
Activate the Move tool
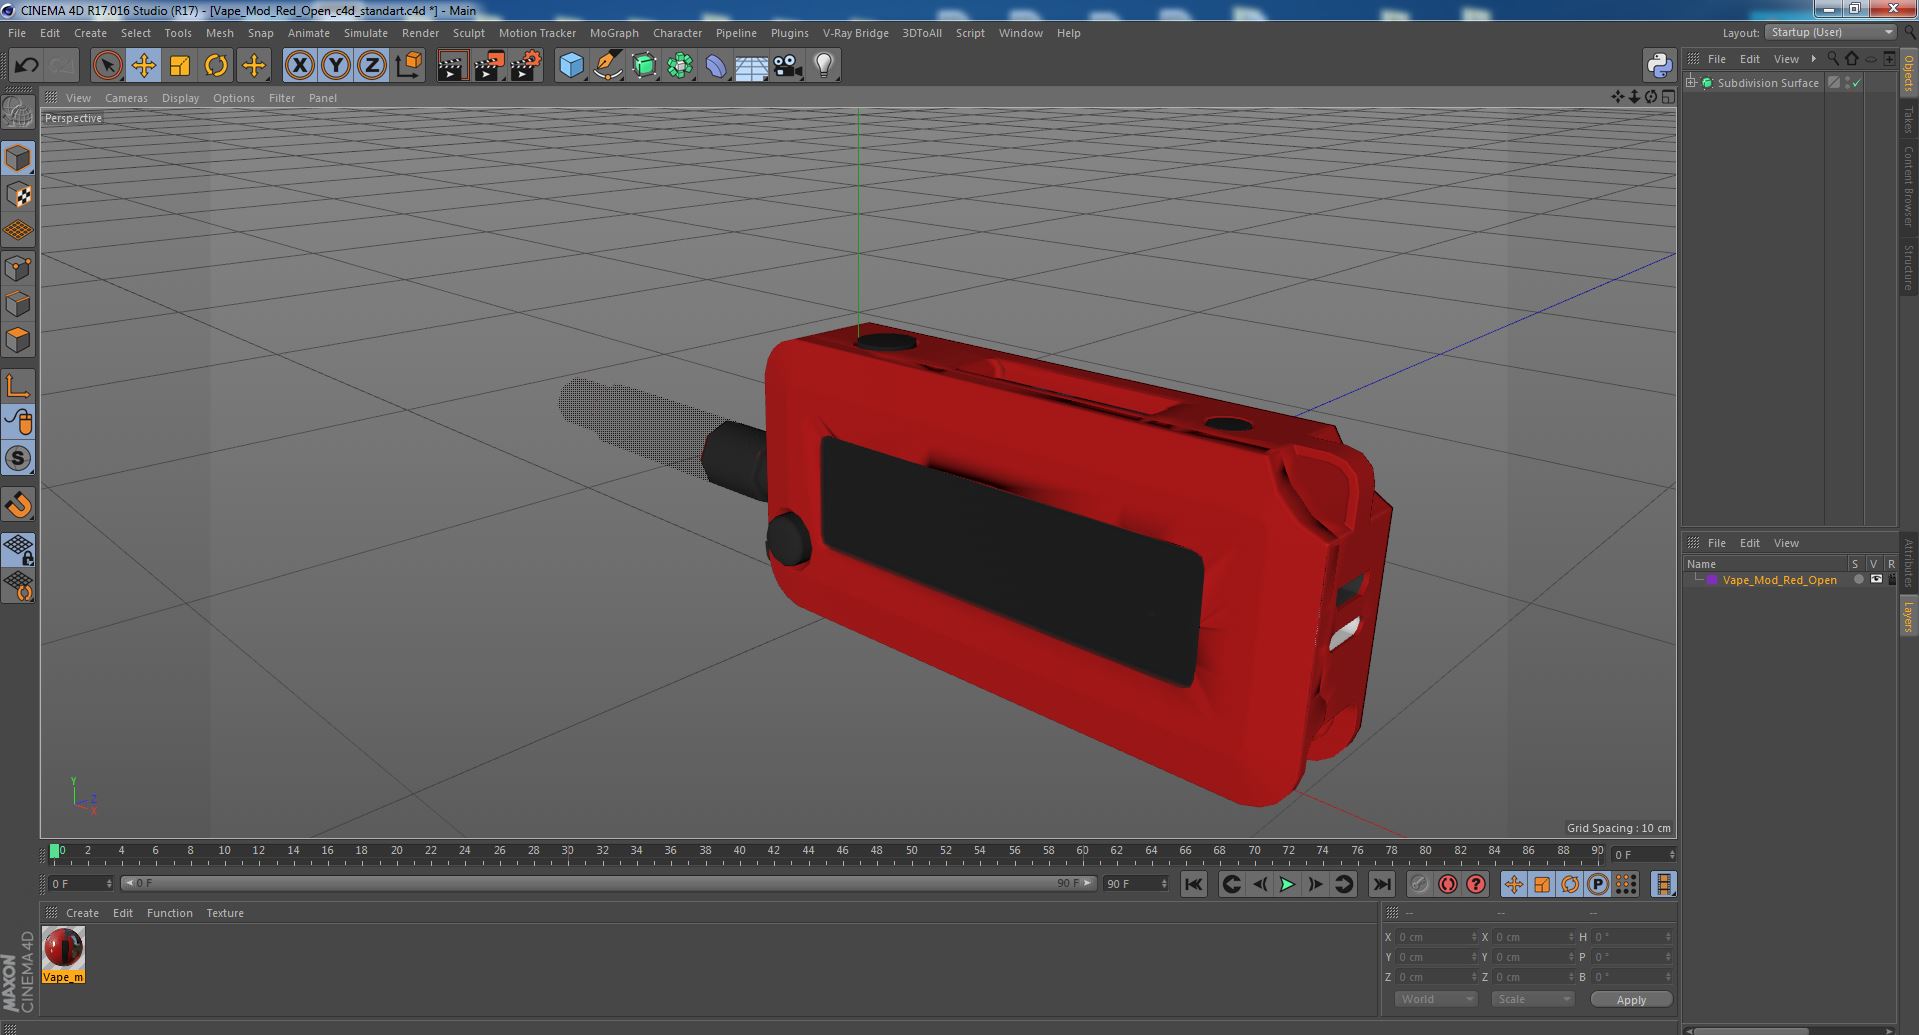(143, 66)
